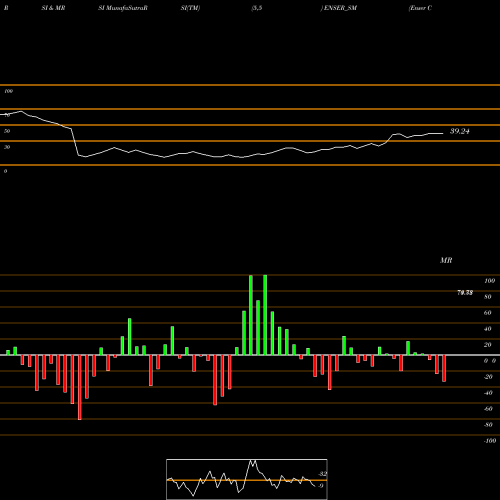This screenshot has height=500, width=500.
Task: Click the 'SI & MR' header text
Action: (x=53, y=8)
